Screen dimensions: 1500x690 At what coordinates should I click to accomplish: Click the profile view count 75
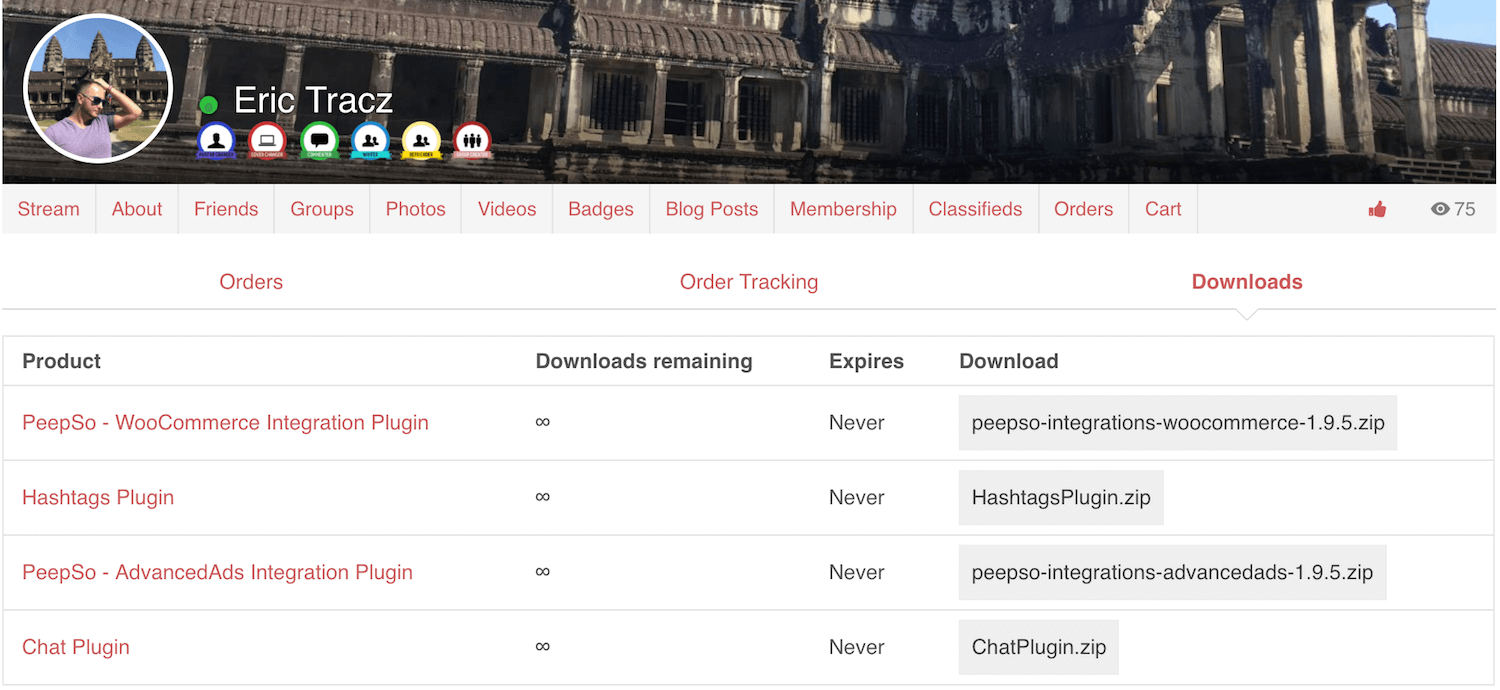(1465, 209)
